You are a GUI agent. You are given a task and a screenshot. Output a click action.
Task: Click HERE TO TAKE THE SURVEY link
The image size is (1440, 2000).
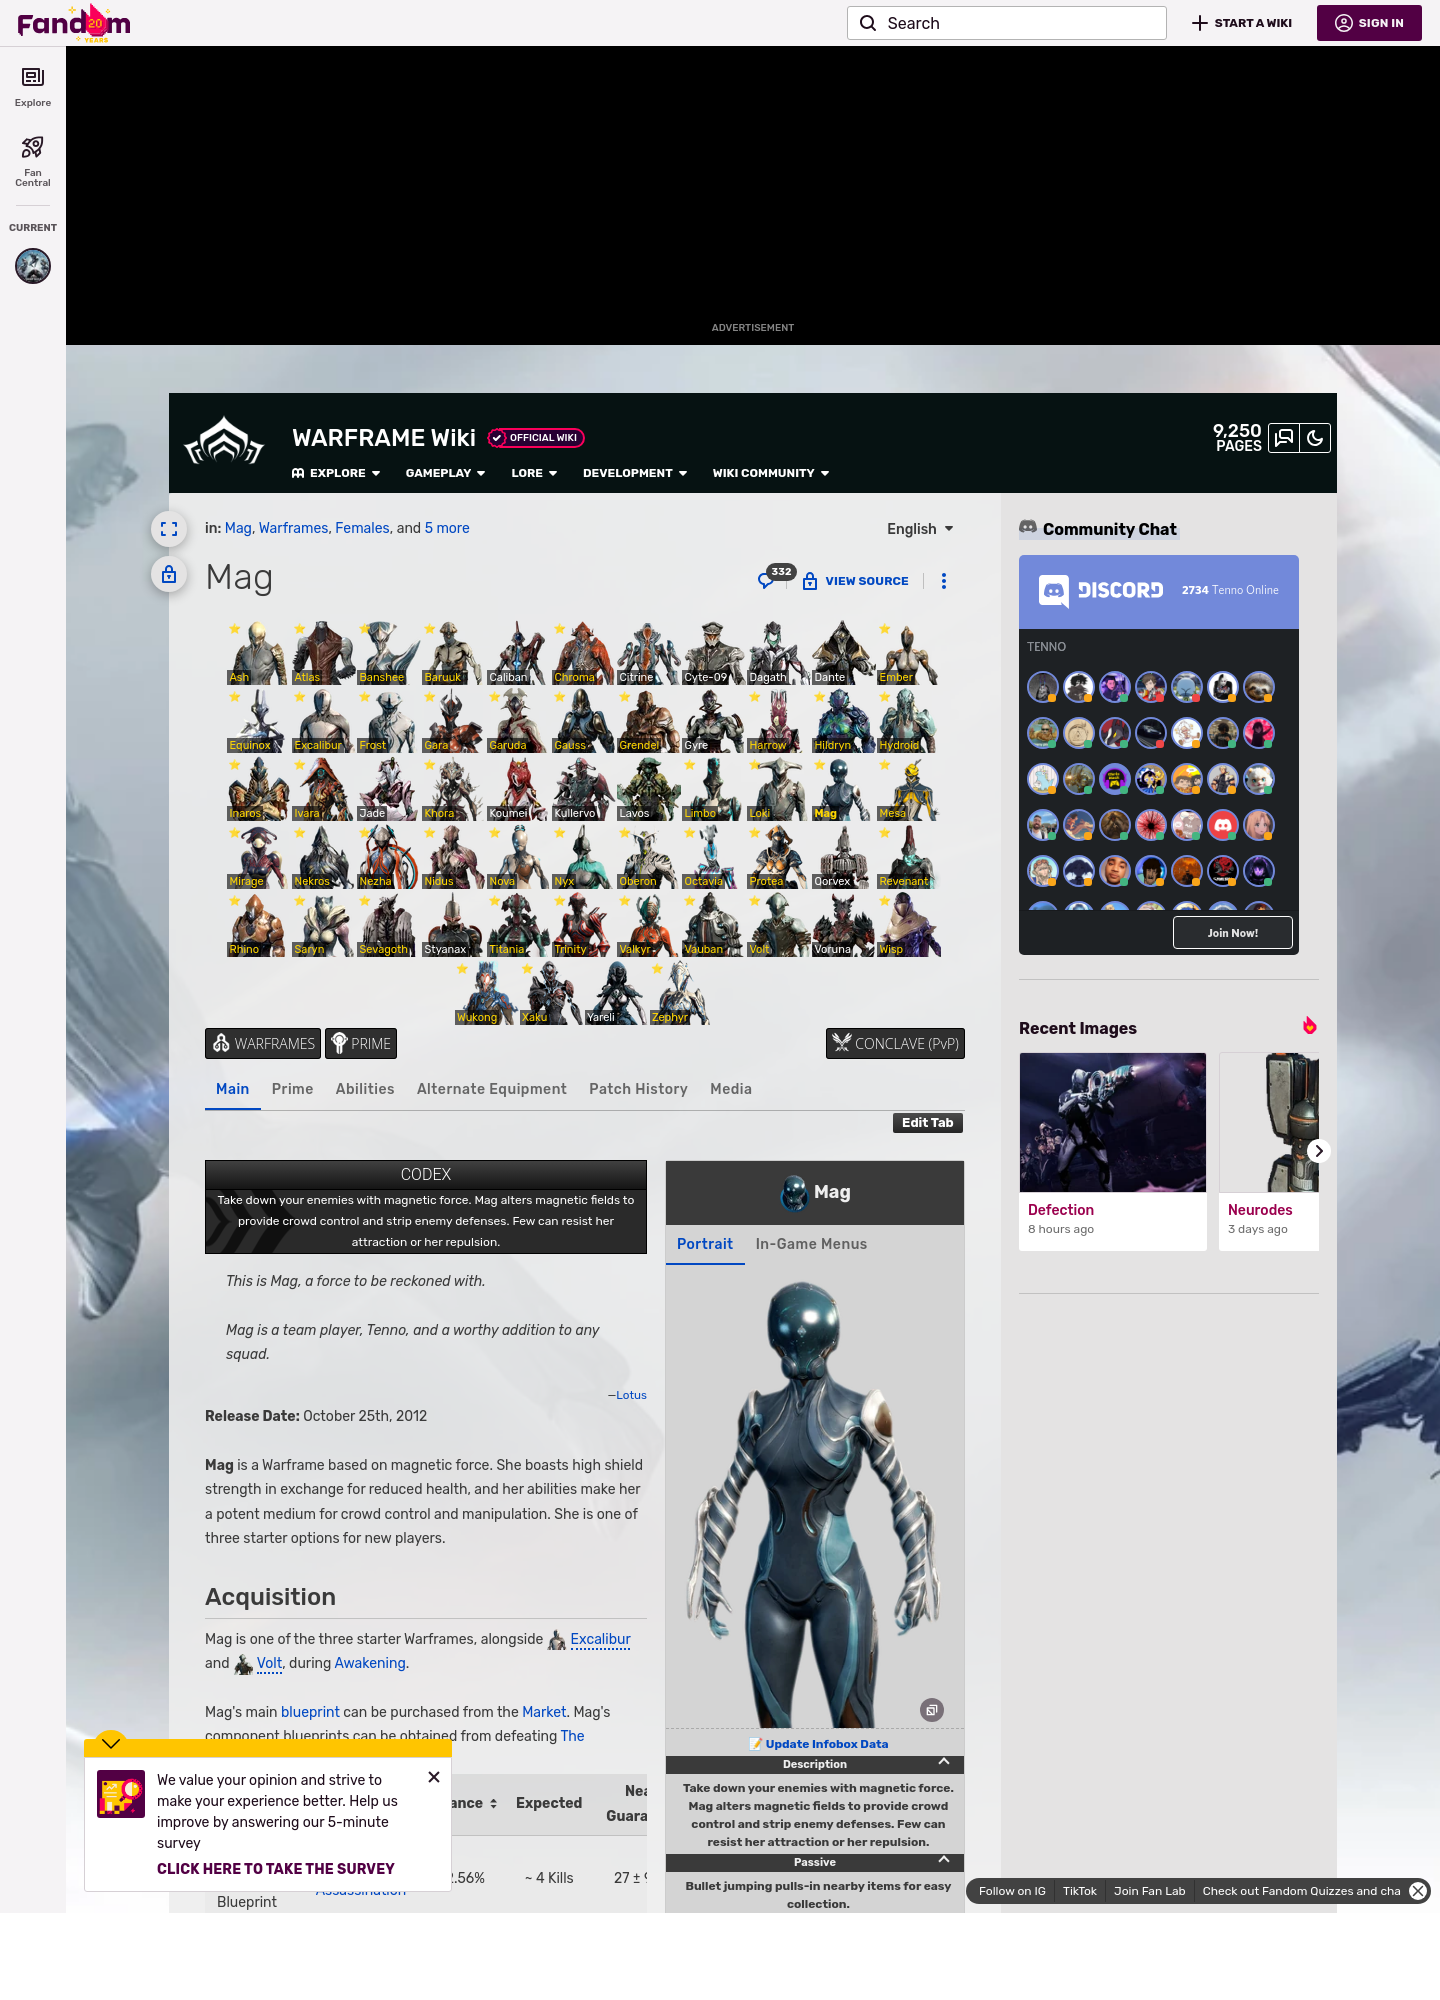click(x=276, y=1869)
